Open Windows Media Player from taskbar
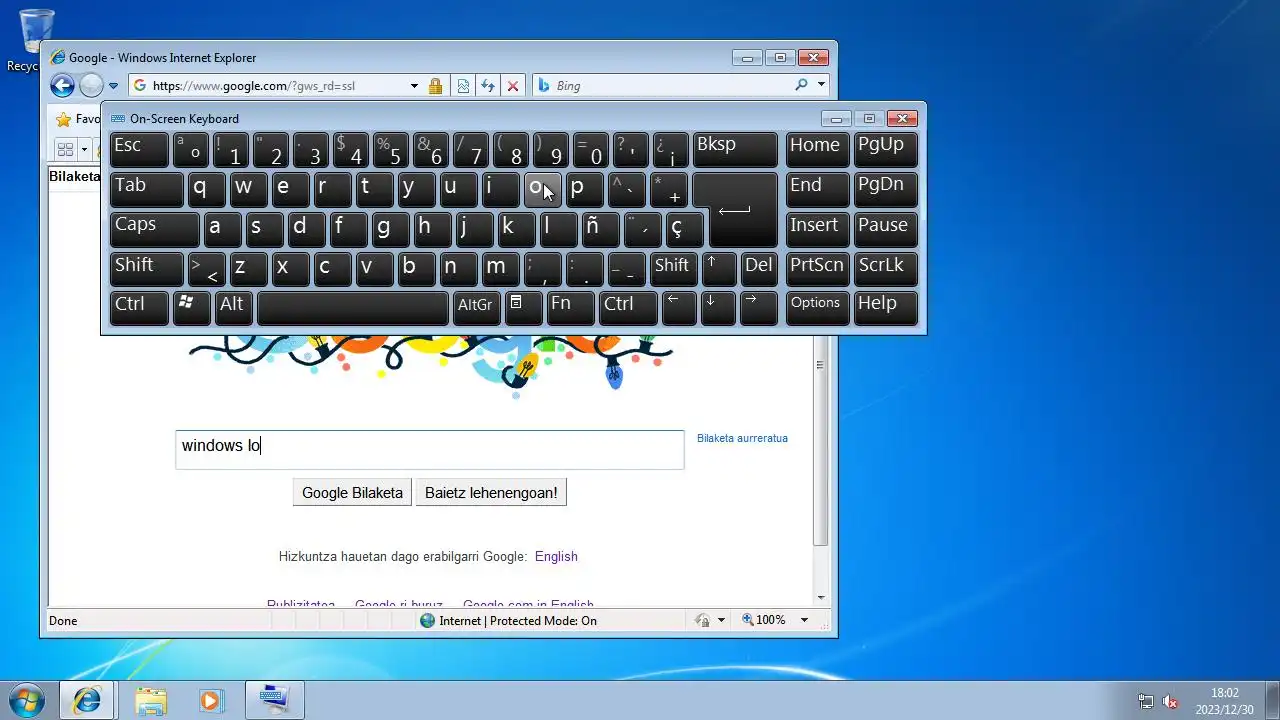Image resolution: width=1280 pixels, height=720 pixels. pyautogui.click(x=210, y=700)
